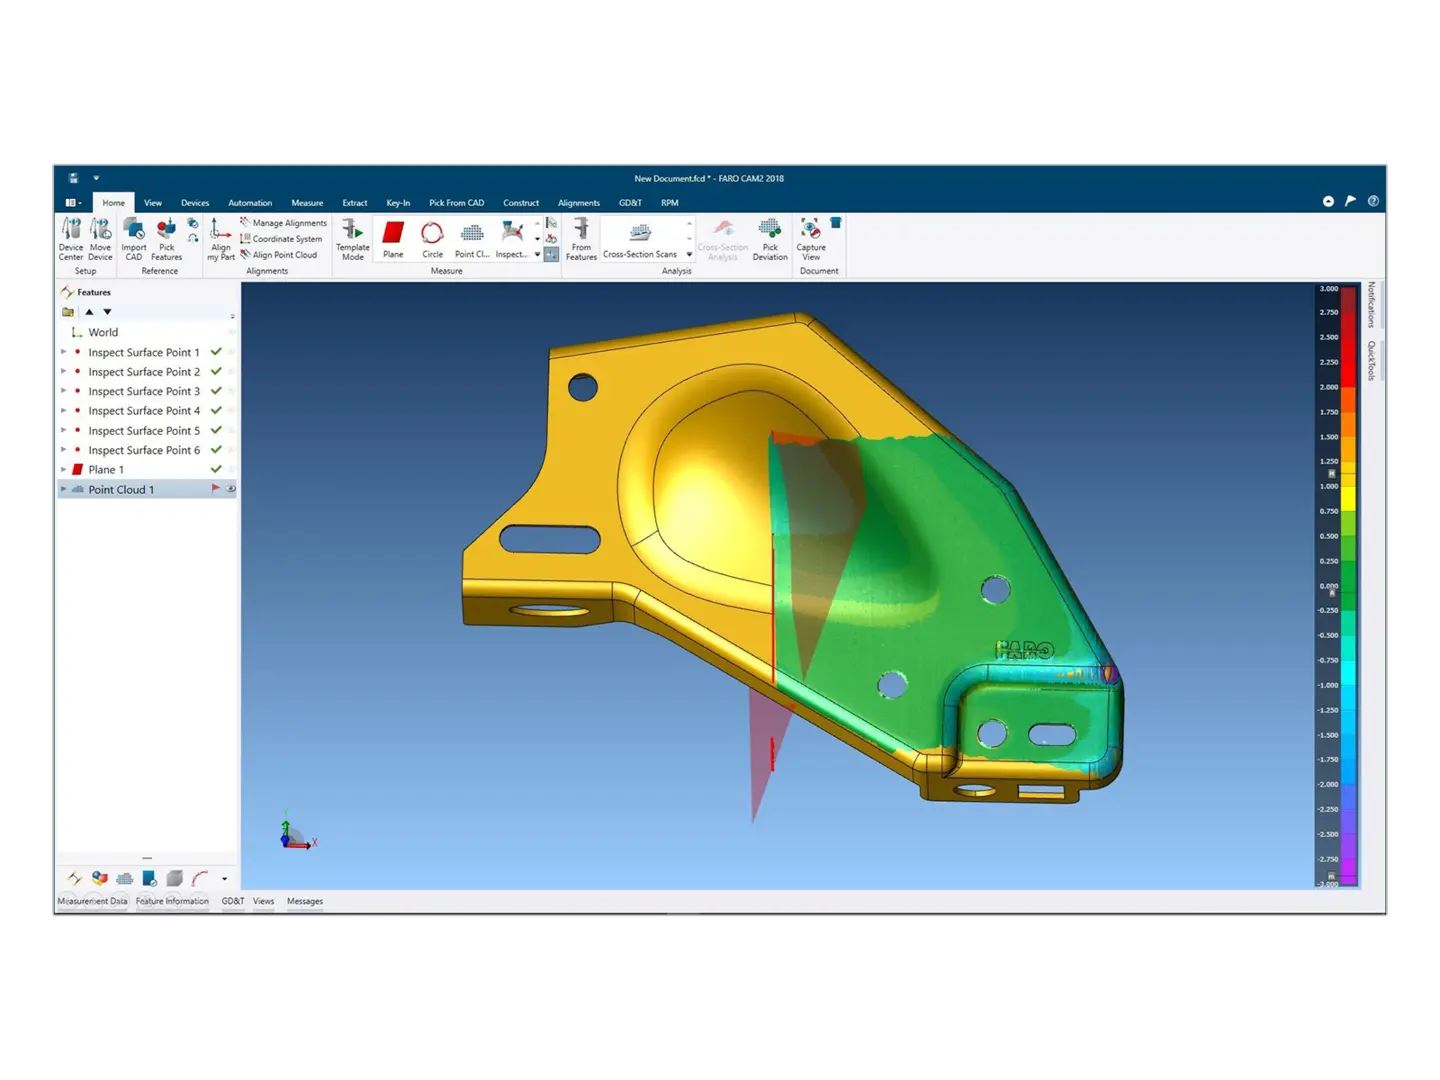
Task: Choose the Plane measure feature
Action: (x=393, y=240)
